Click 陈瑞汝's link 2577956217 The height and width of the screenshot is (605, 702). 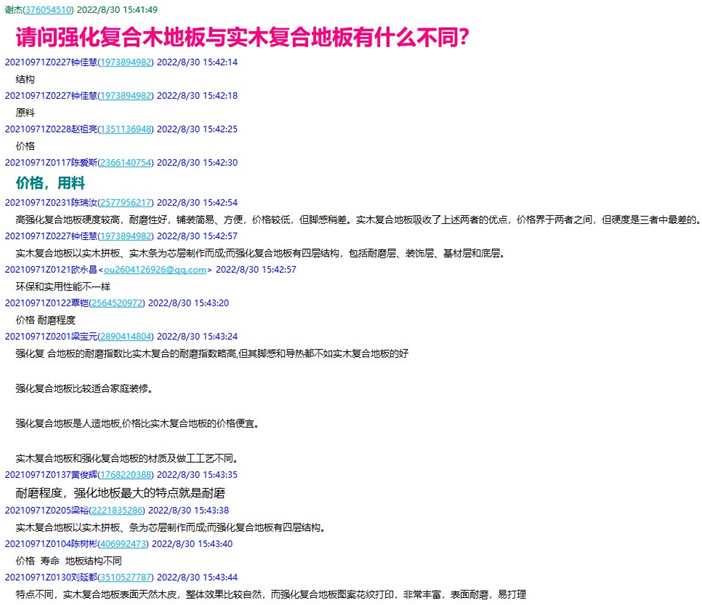125,202
